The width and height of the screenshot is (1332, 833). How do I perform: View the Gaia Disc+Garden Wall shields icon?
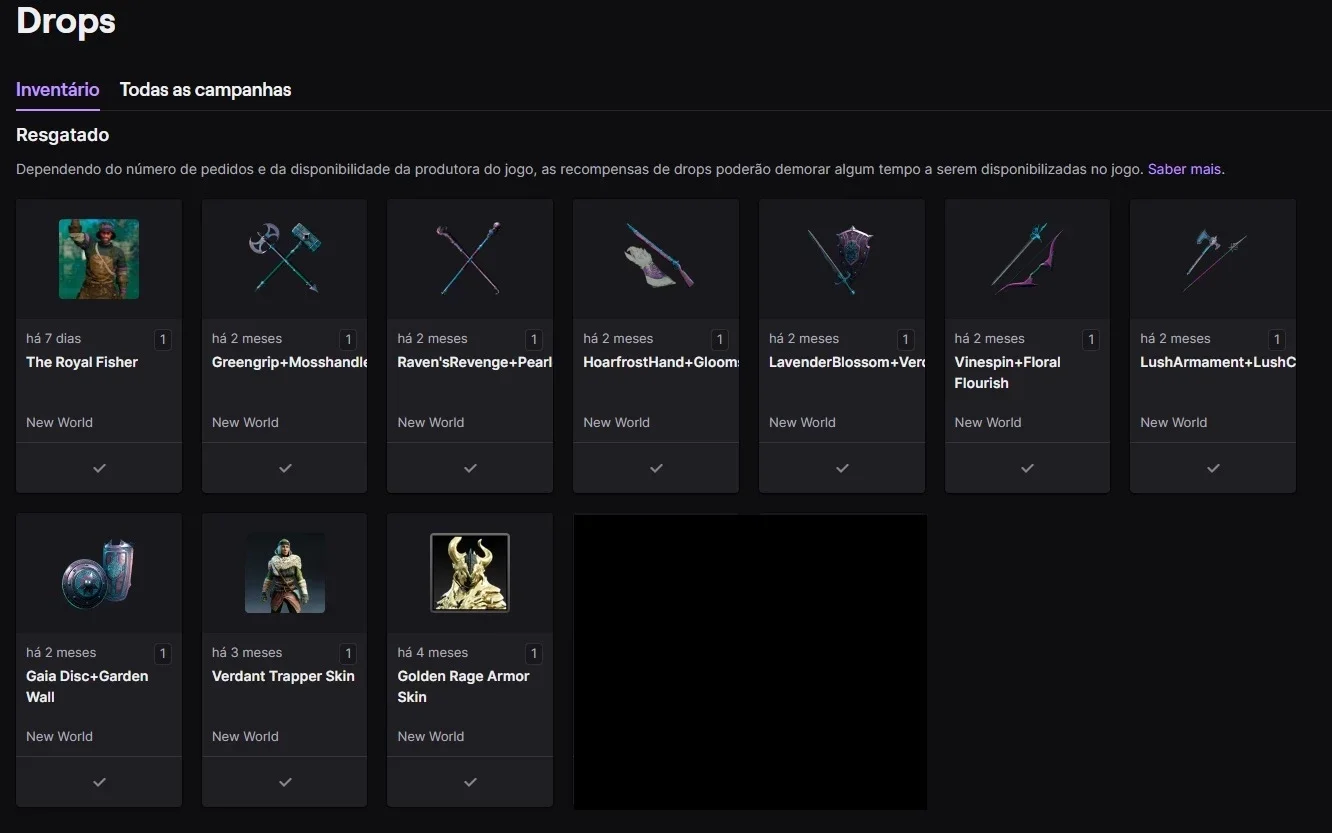99,573
